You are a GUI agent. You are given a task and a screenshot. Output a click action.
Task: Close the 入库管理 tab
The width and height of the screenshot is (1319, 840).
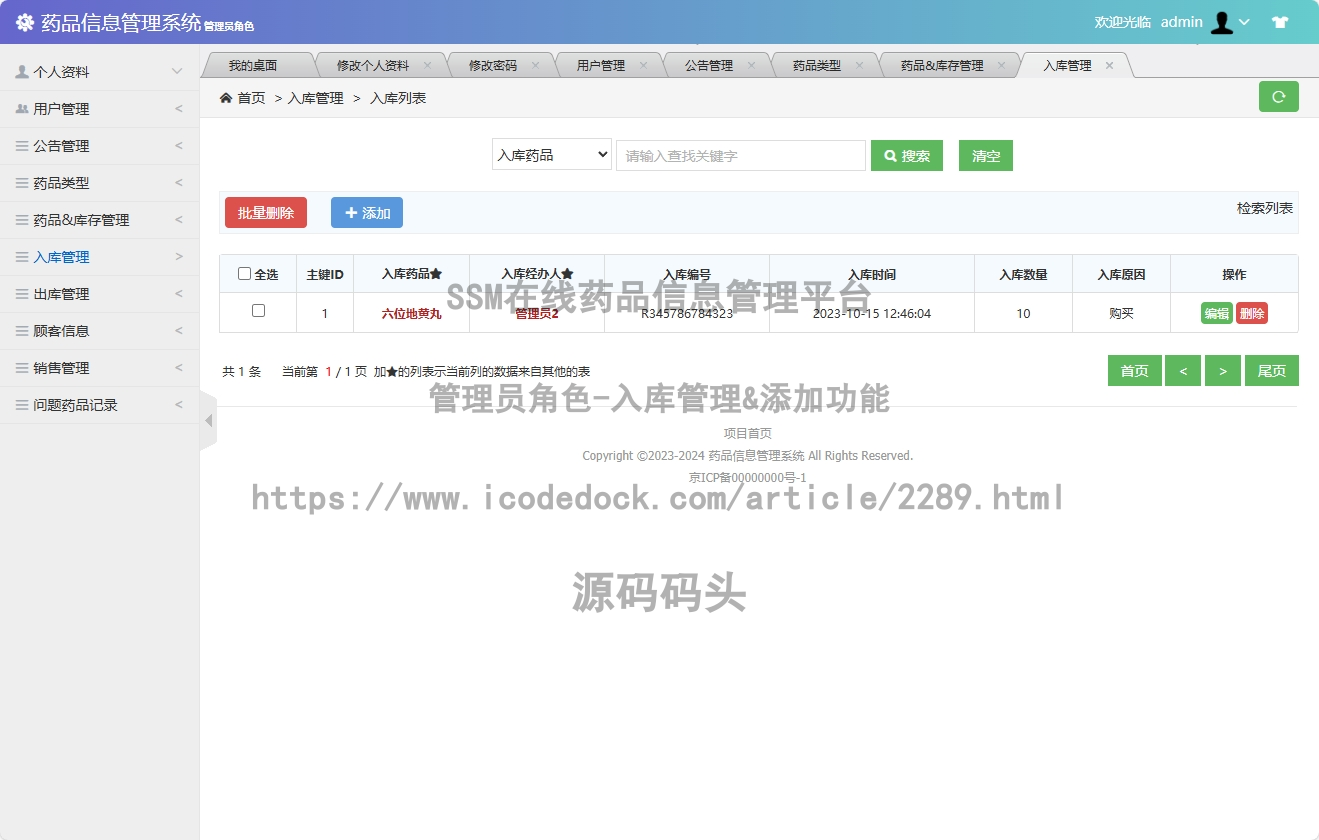(x=1109, y=65)
